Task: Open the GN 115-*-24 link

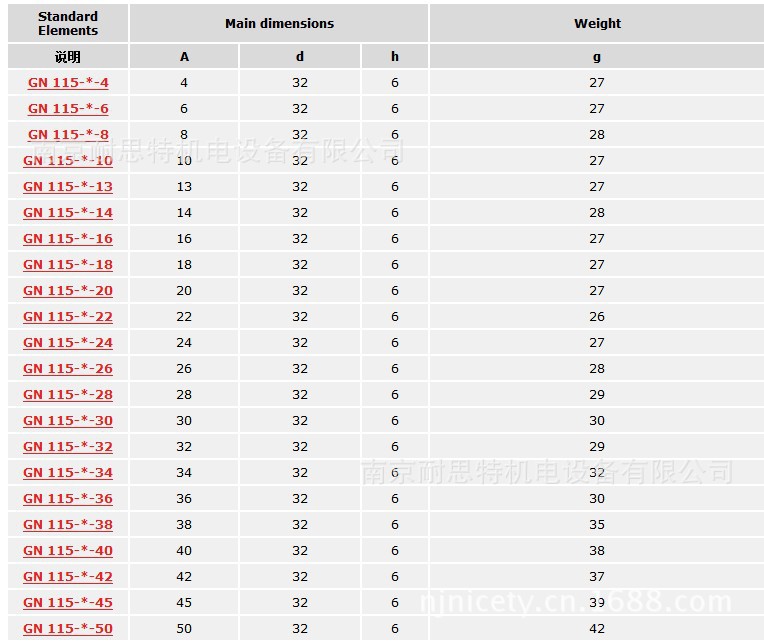Action: click(68, 343)
